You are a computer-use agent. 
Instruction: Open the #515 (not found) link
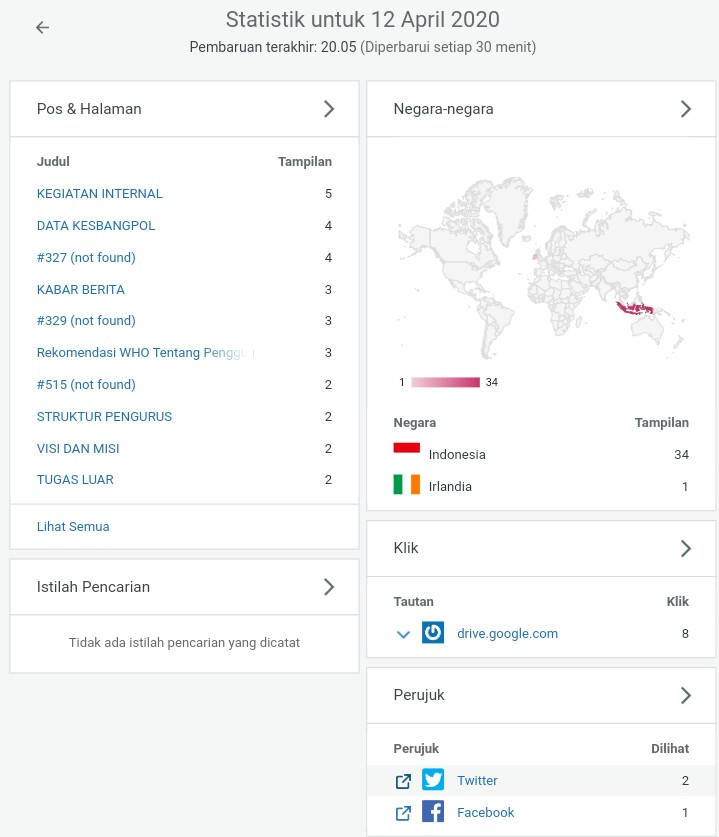click(x=86, y=385)
